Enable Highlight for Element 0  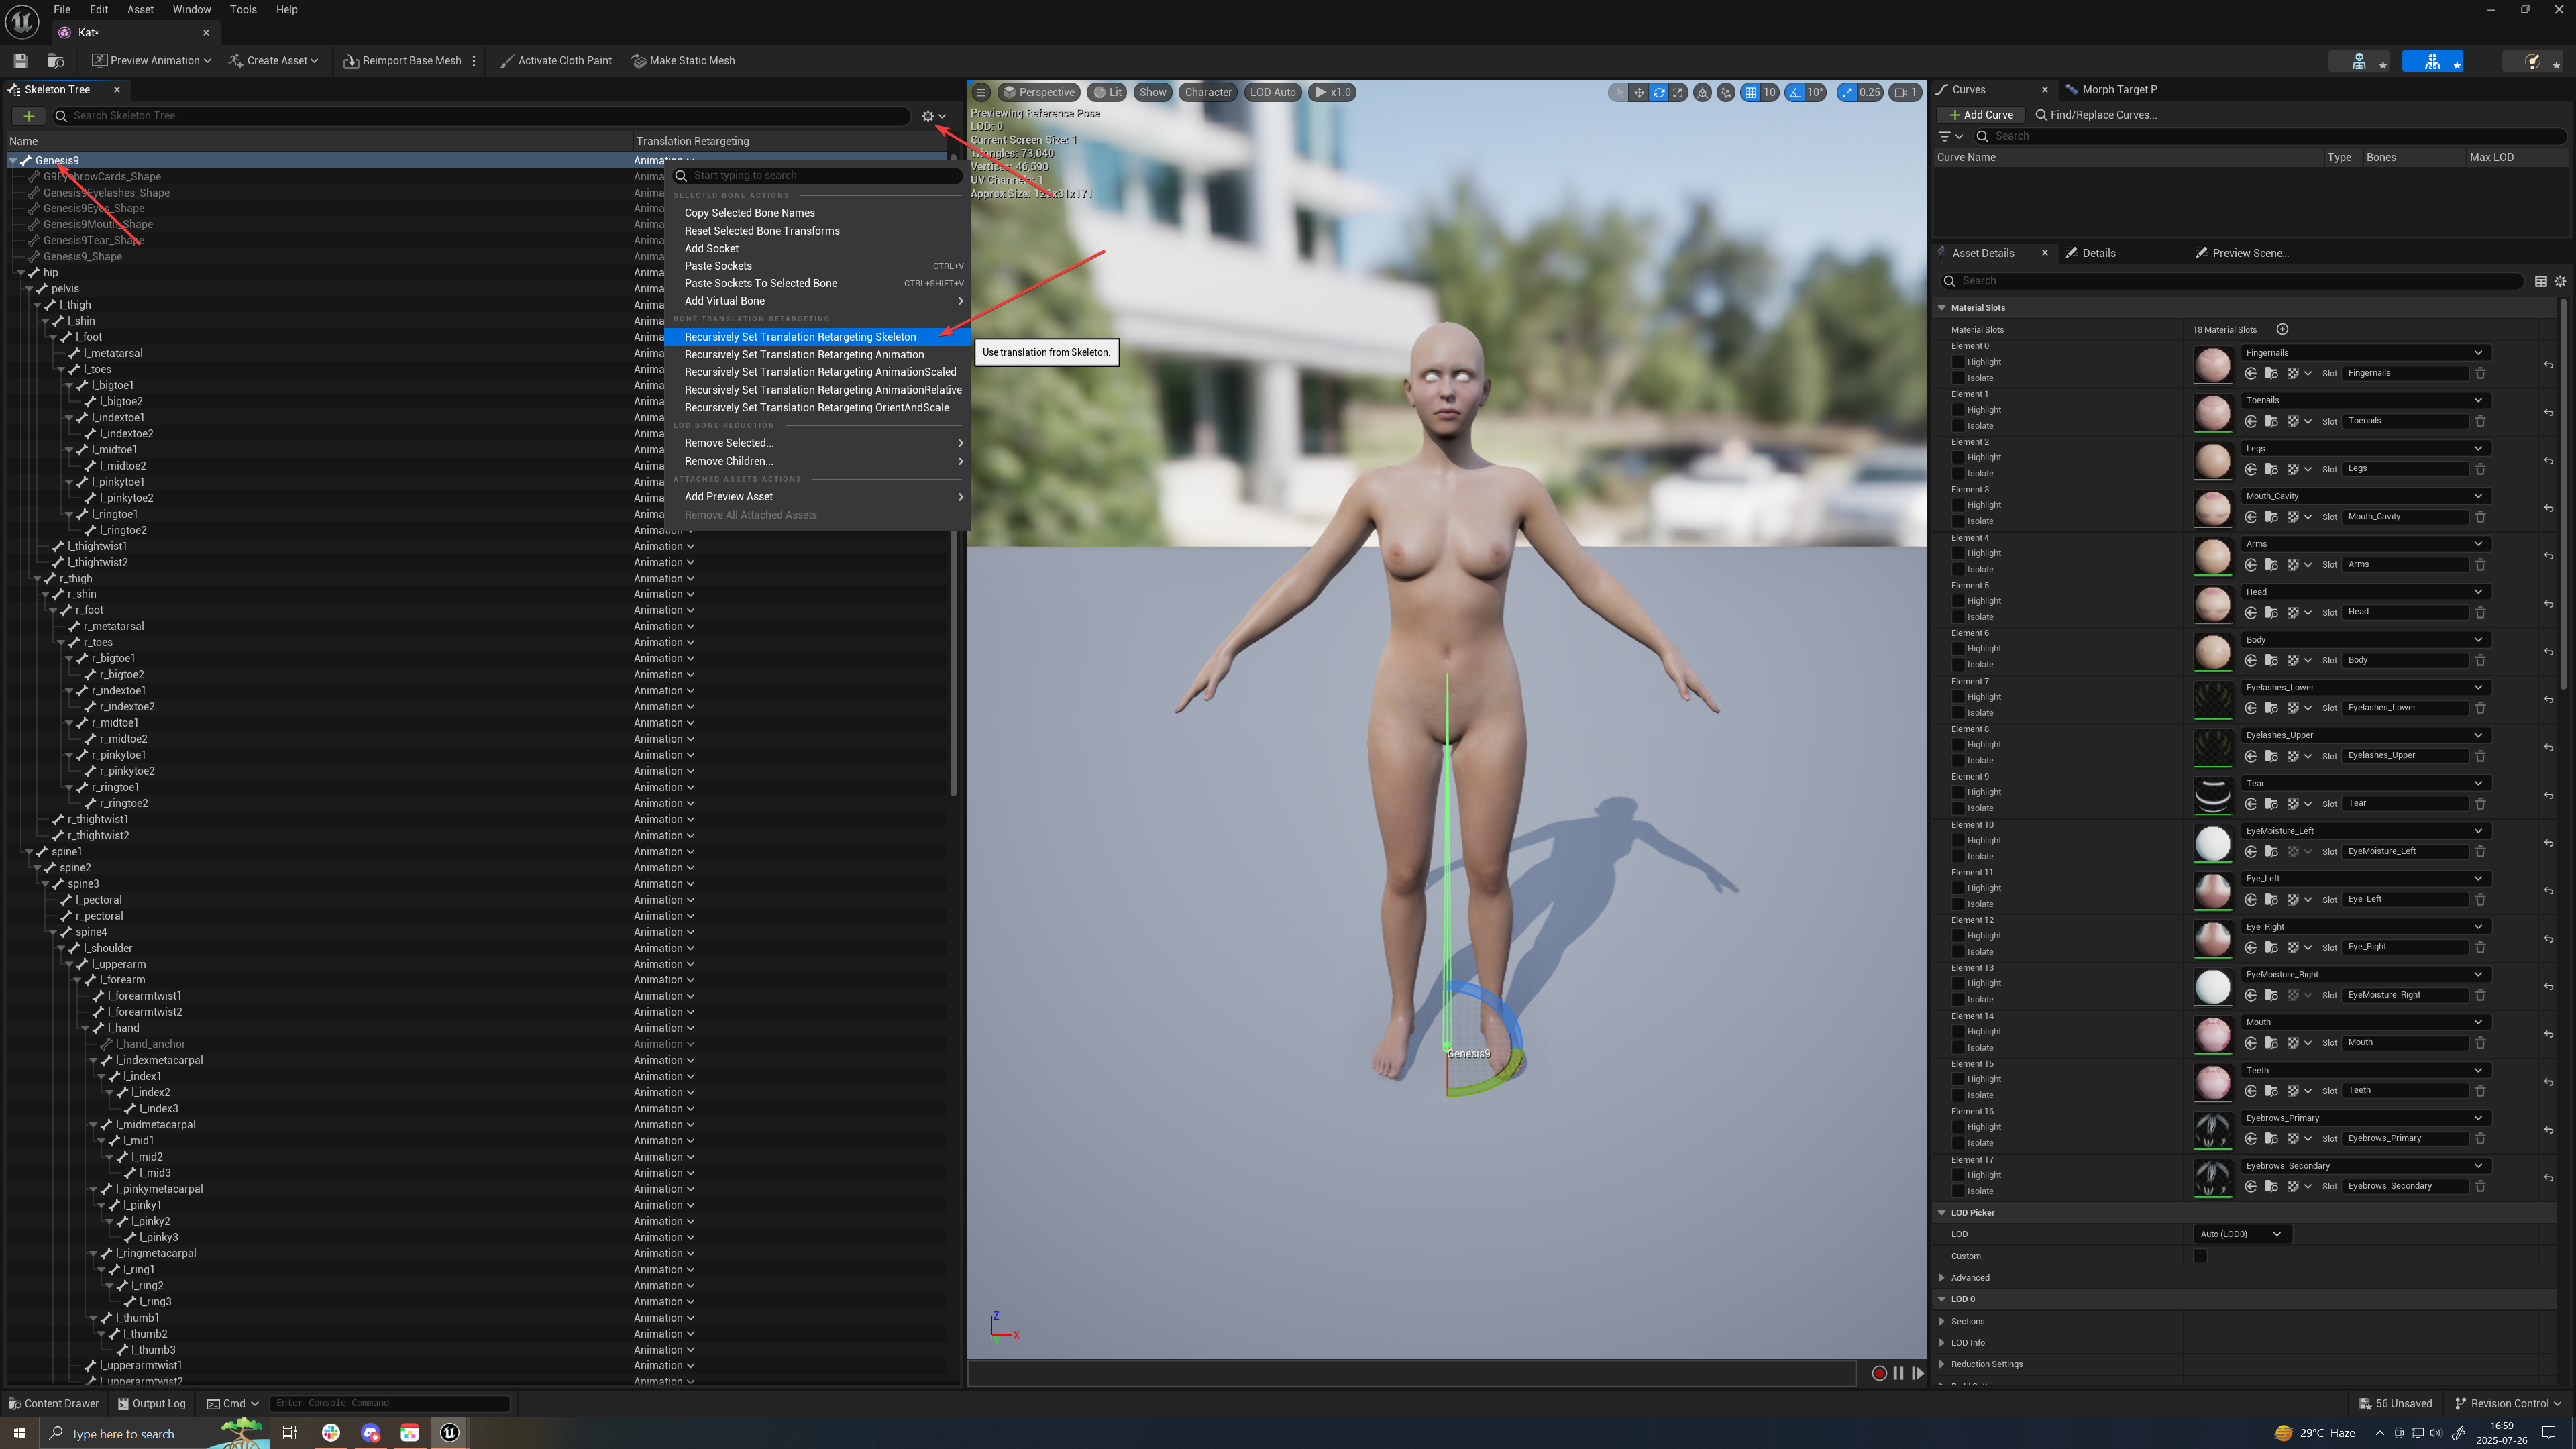click(x=1958, y=362)
